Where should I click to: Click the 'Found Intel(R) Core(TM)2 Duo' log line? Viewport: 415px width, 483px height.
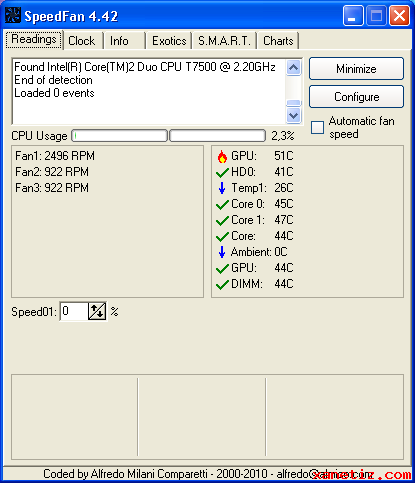coord(145,67)
